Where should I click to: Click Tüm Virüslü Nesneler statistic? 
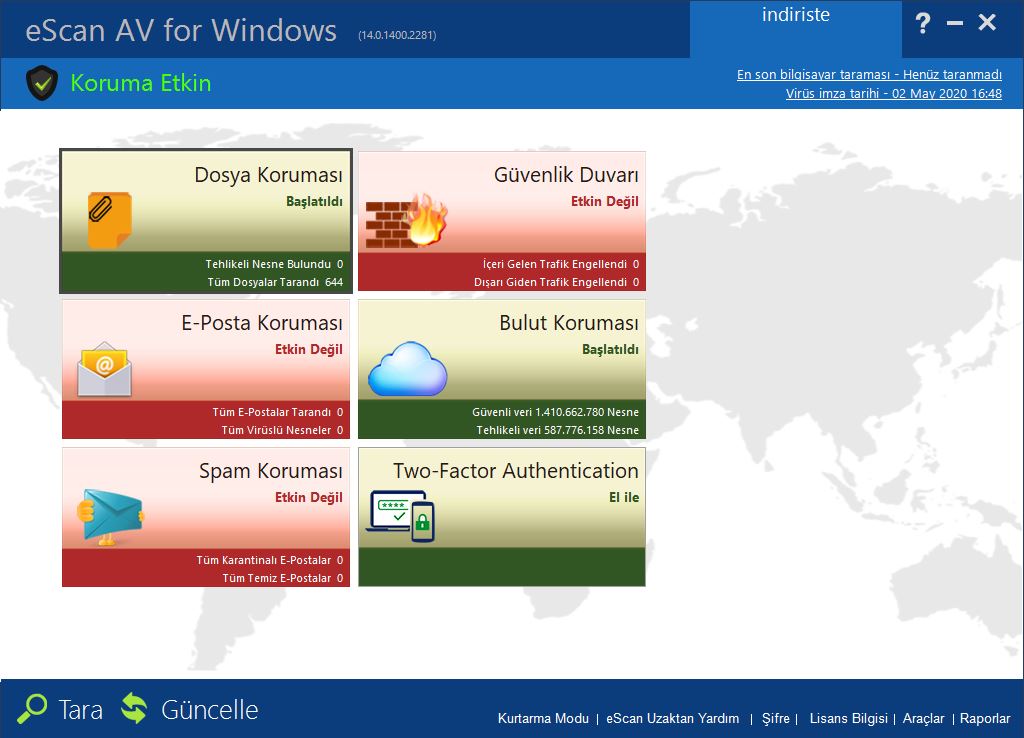[x=282, y=430]
